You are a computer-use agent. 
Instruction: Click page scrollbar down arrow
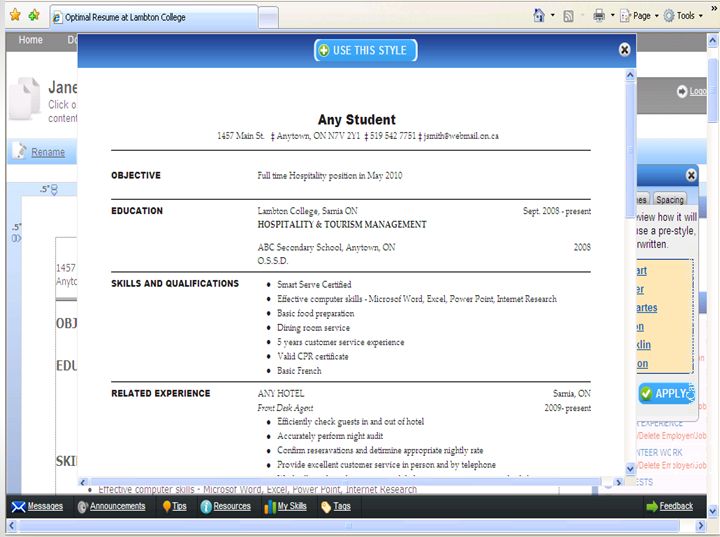(713, 510)
